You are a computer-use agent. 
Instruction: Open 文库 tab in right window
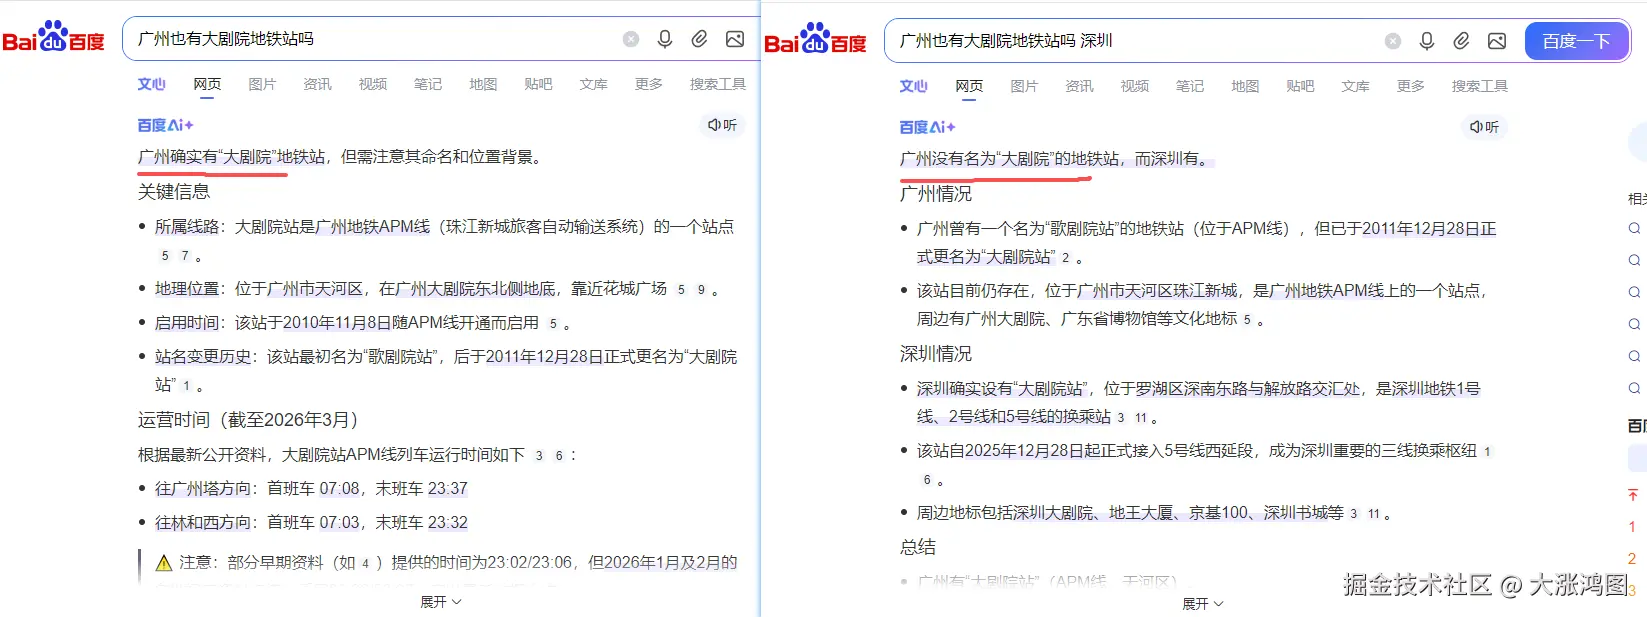tap(1356, 86)
